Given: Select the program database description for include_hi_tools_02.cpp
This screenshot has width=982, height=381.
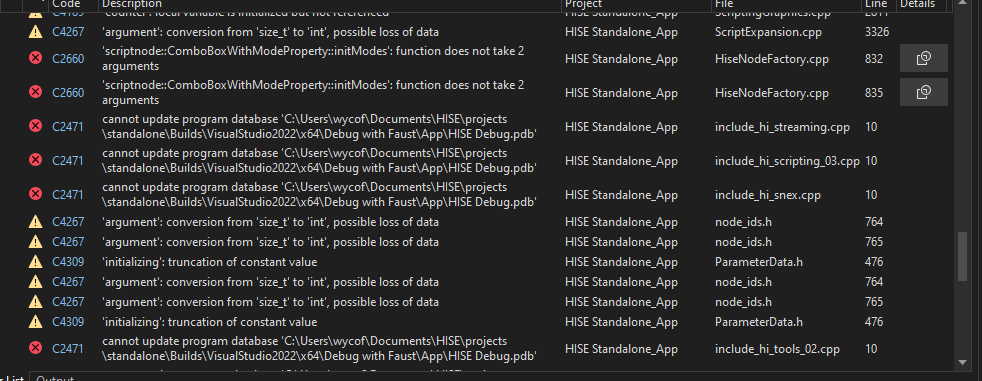Looking at the screenshot, I should coord(319,348).
